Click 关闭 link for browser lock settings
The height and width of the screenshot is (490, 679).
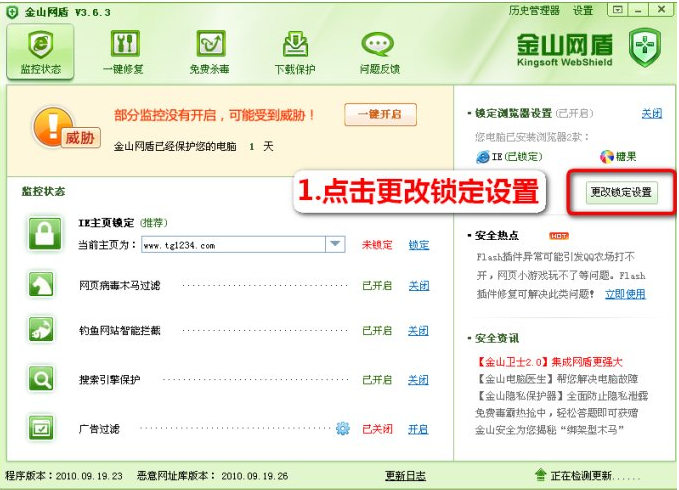(652, 114)
